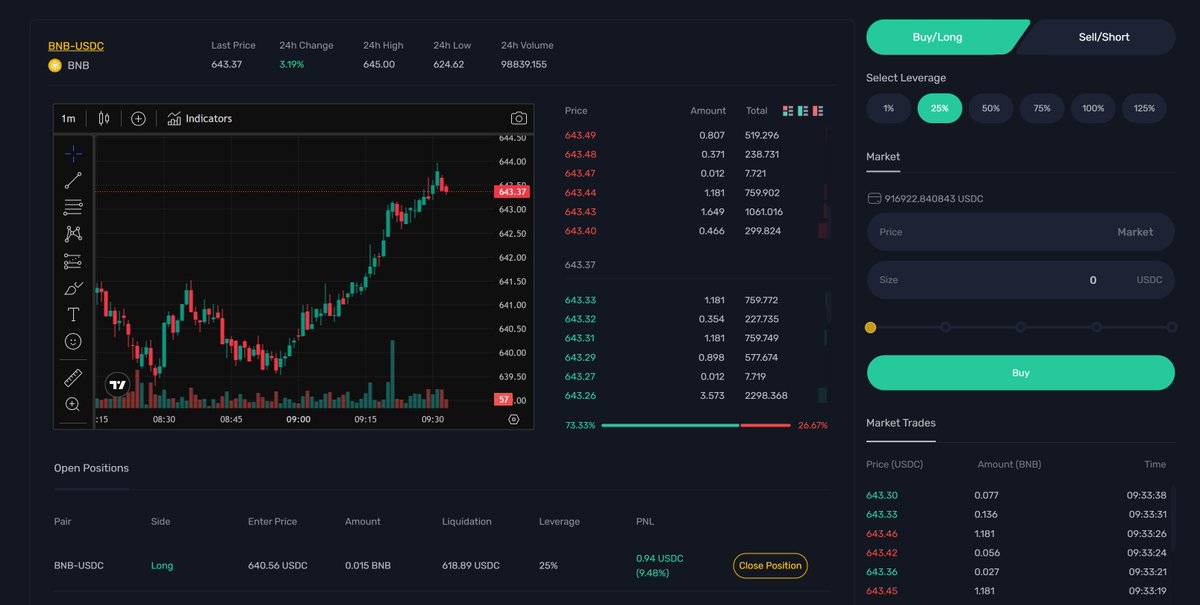The height and width of the screenshot is (605, 1200).
Task: Open the 1m timeframe selector
Action: 67,117
